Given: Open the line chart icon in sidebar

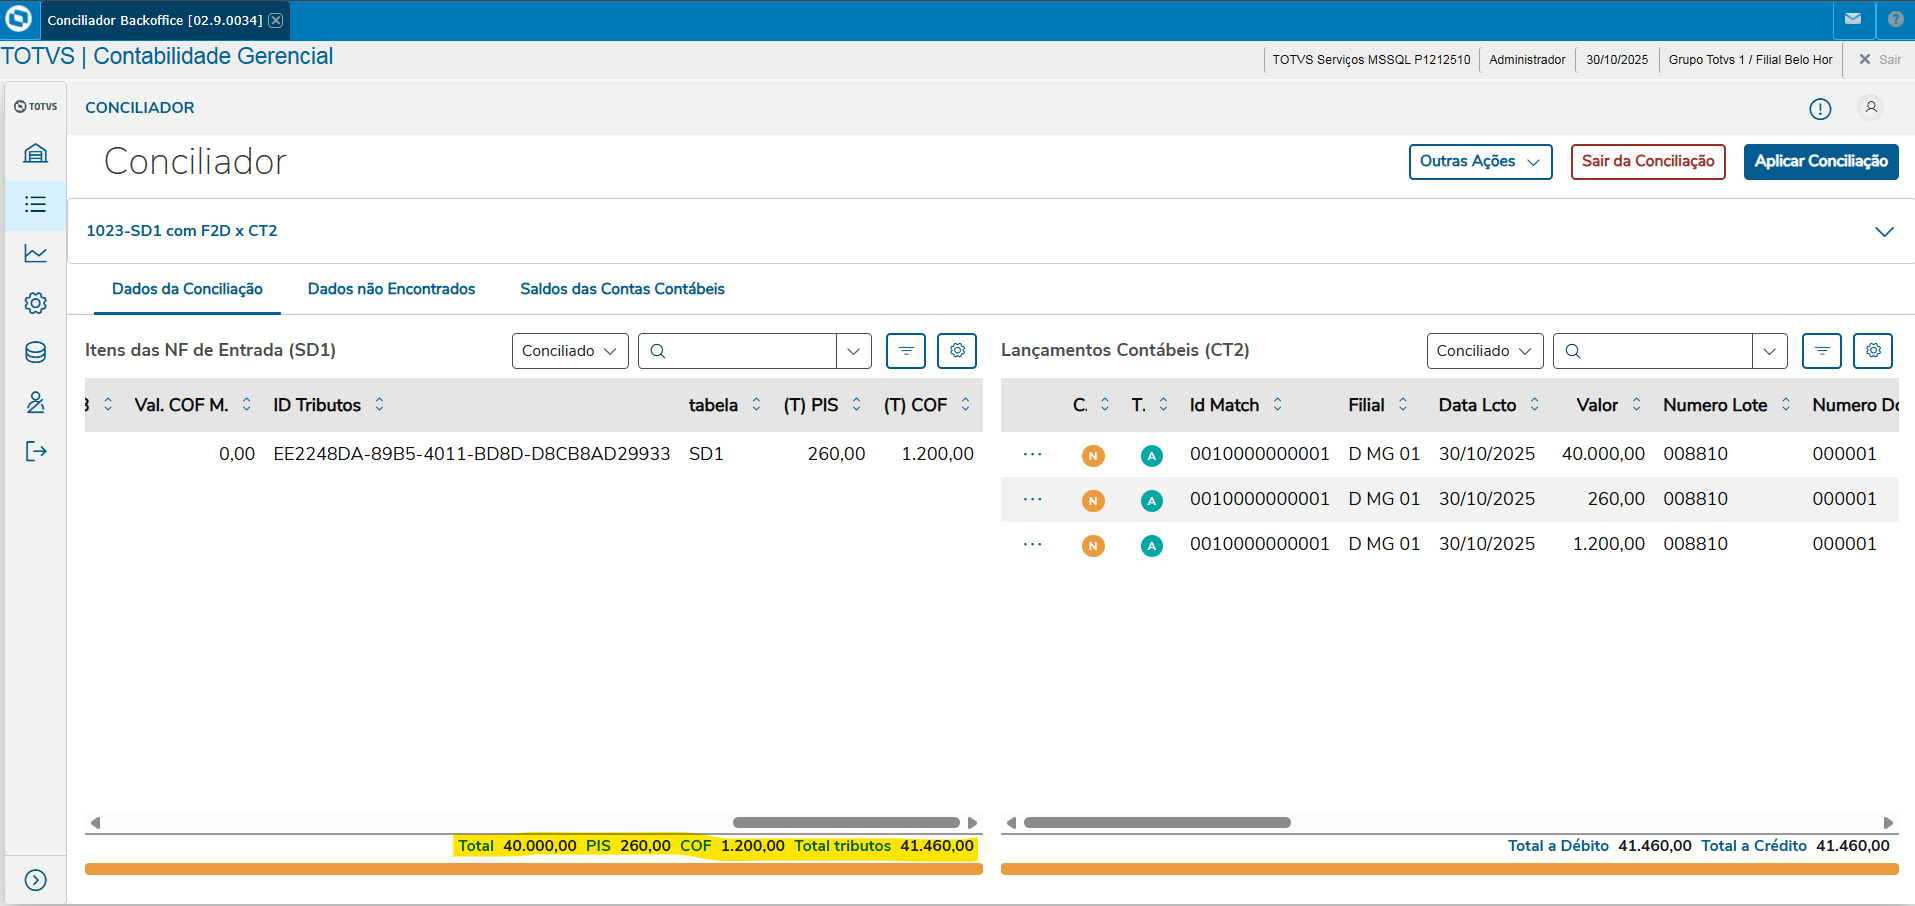Looking at the screenshot, I should 36,254.
